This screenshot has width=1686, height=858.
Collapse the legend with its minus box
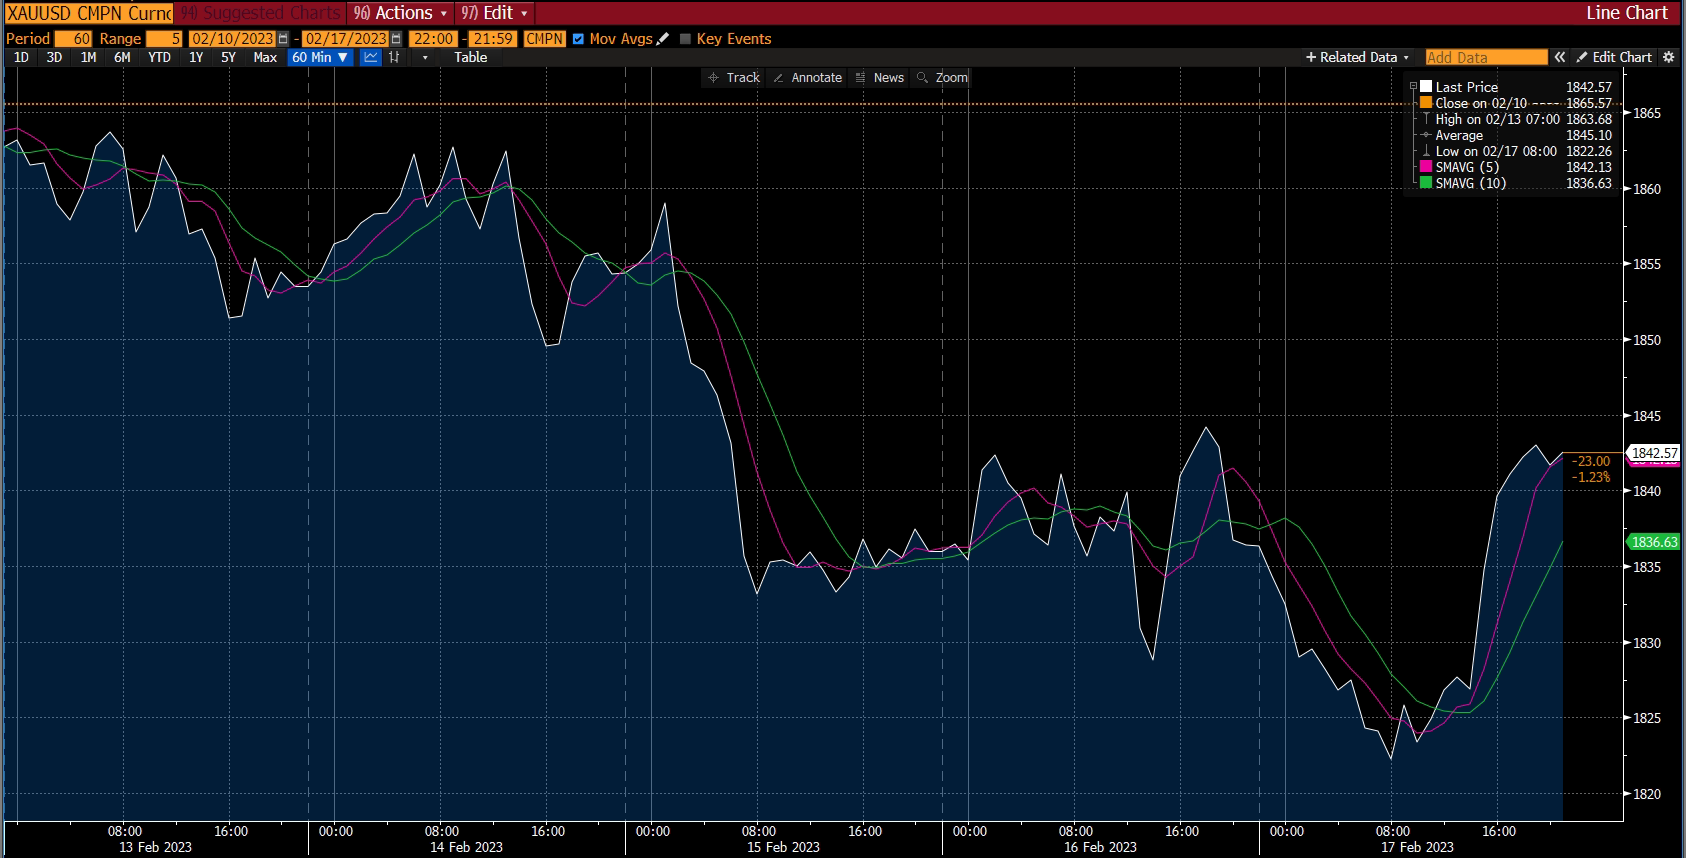tap(1413, 87)
